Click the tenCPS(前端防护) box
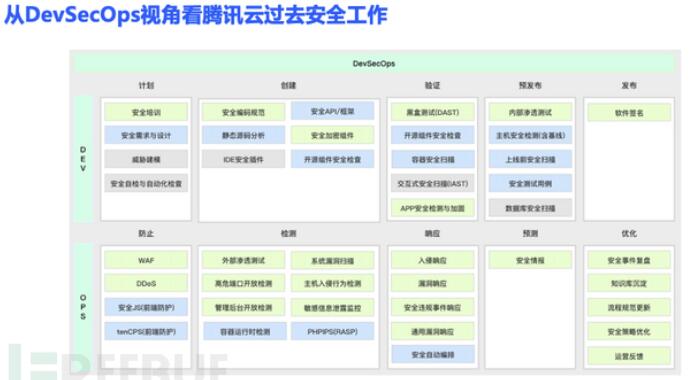The height and width of the screenshot is (380, 690). 146,331
